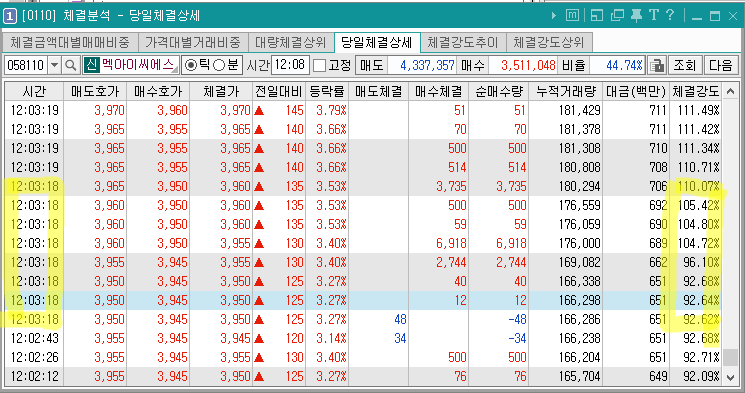Click the 누적거래량 column header
The width and height of the screenshot is (745, 393).
pos(566,91)
